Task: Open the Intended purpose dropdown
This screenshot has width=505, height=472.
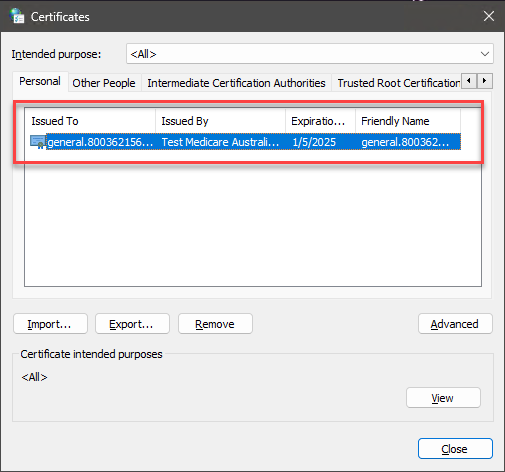Action: pyautogui.click(x=310, y=54)
